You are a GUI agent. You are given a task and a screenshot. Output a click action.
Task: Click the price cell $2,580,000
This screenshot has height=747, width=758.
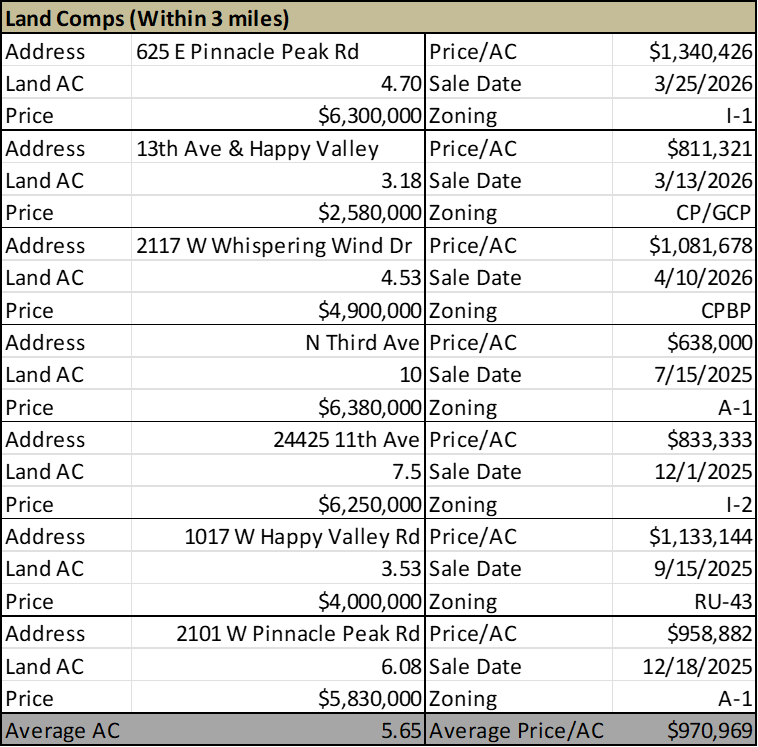277,212
